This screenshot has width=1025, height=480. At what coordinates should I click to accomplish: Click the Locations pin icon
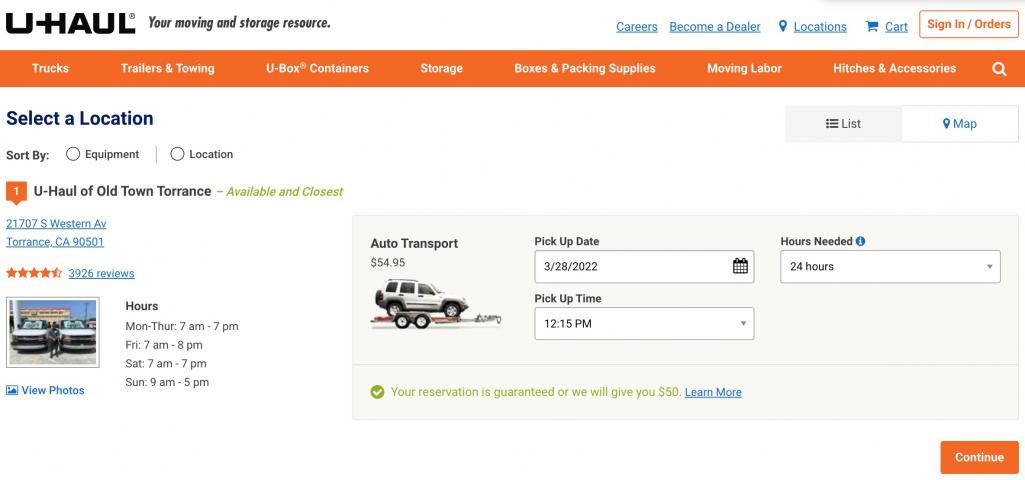tap(783, 27)
